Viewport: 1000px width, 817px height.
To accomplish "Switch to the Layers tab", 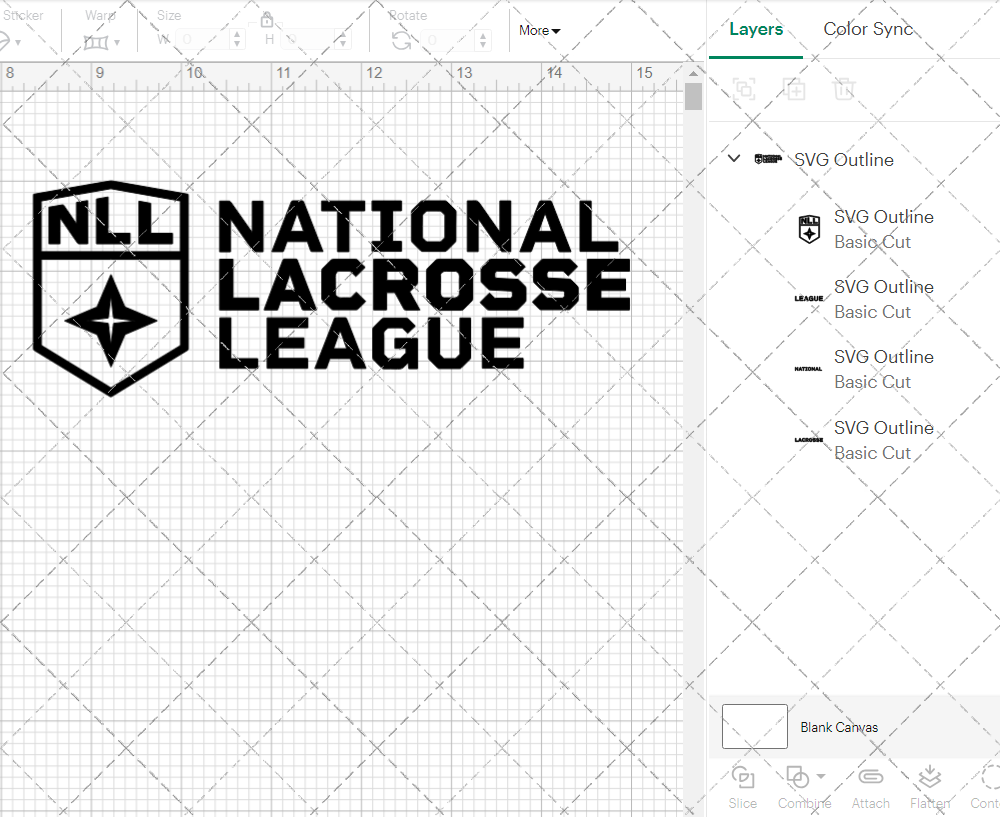I will 756,29.
